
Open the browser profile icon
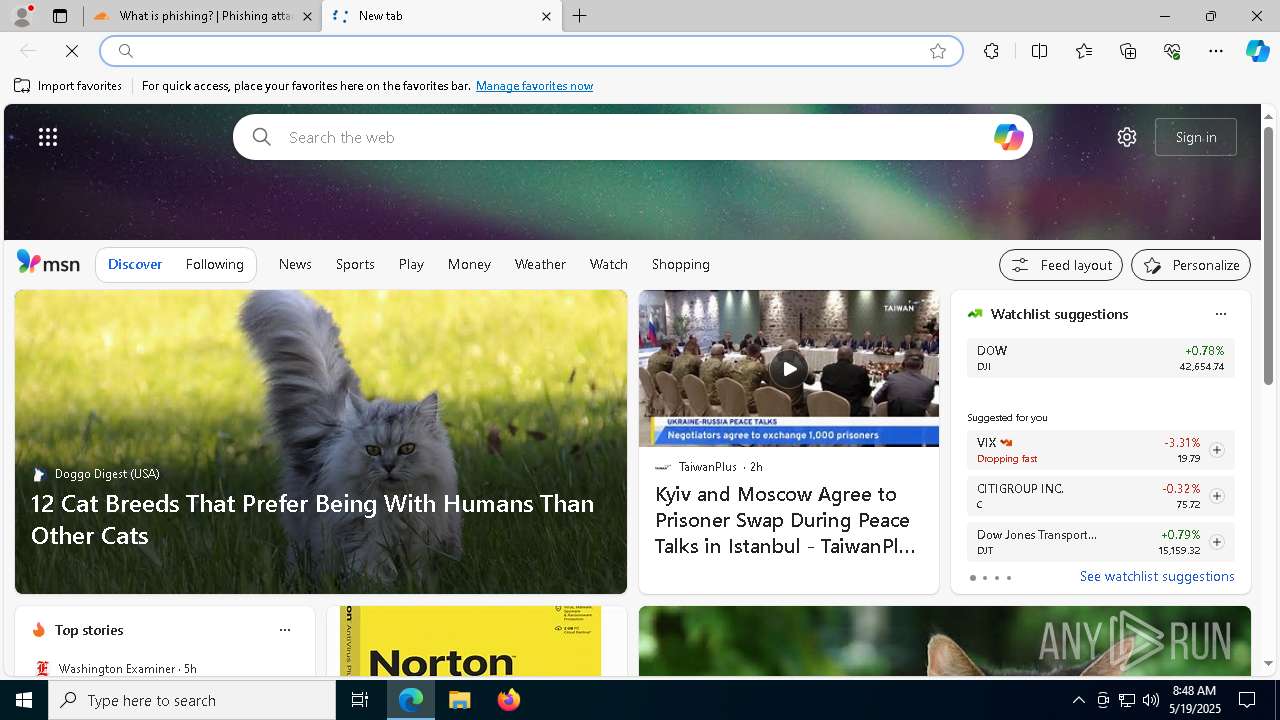pos(22,16)
